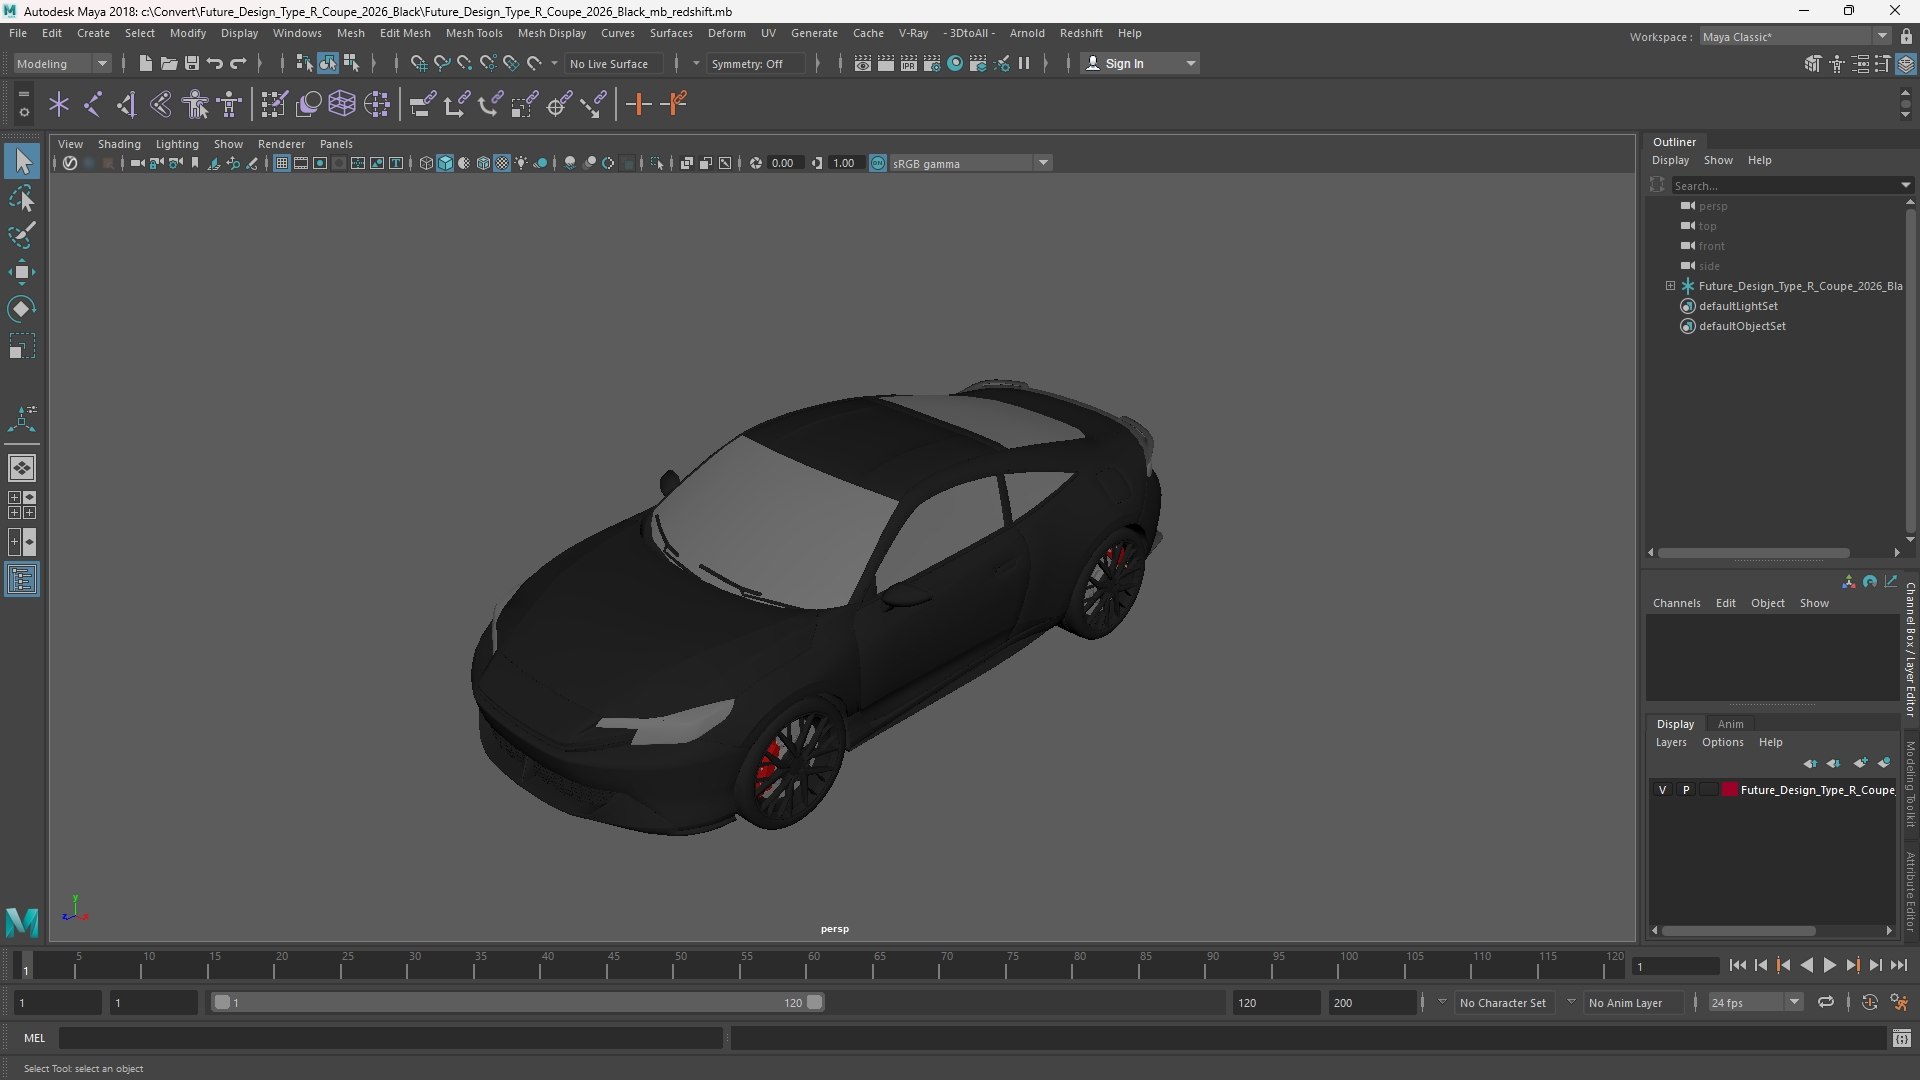This screenshot has height=1080, width=1920.
Task: Toggle layer visibility V box
Action: click(x=1663, y=790)
